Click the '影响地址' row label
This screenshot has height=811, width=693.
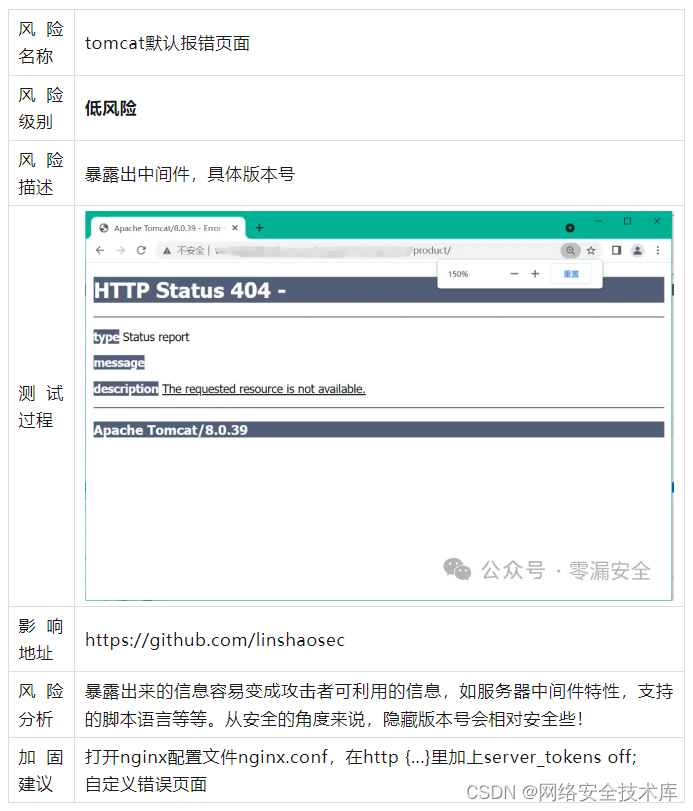(x=41, y=640)
